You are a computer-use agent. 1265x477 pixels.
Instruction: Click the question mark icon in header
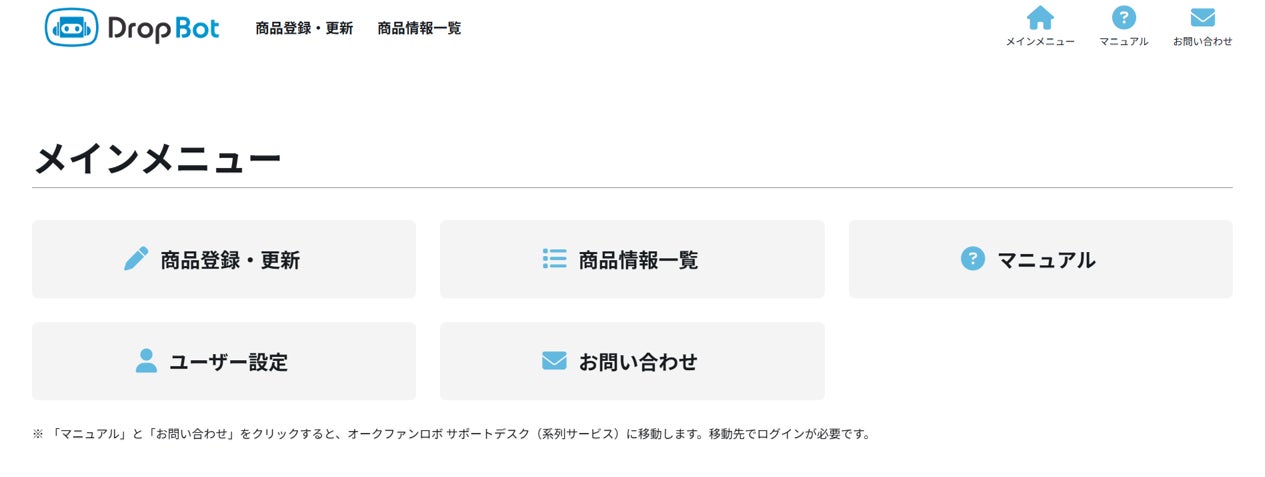1124,18
